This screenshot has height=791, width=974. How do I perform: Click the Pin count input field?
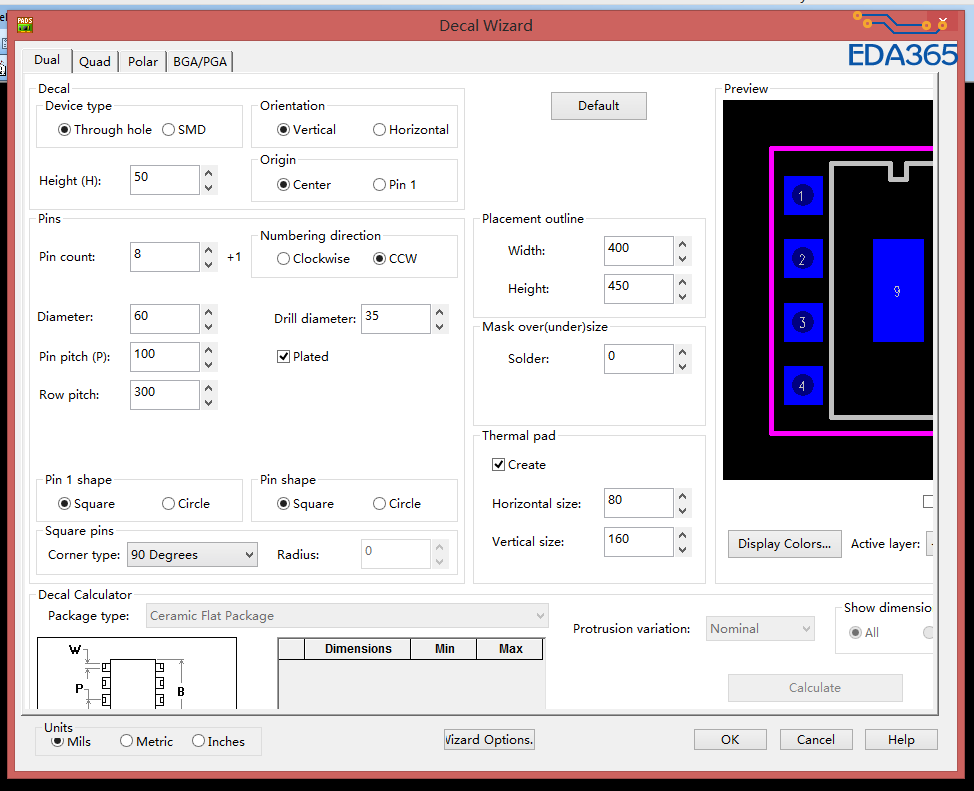[165, 257]
